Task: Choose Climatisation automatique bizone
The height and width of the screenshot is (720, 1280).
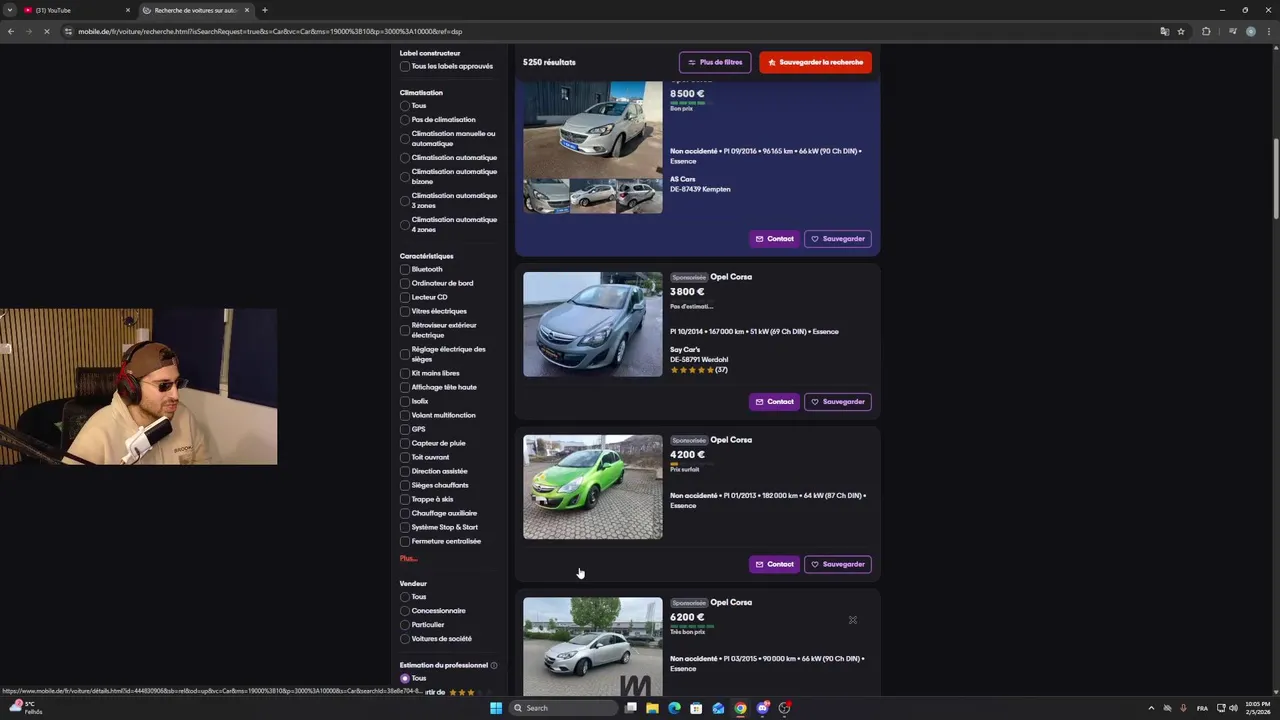Action: click(x=405, y=177)
